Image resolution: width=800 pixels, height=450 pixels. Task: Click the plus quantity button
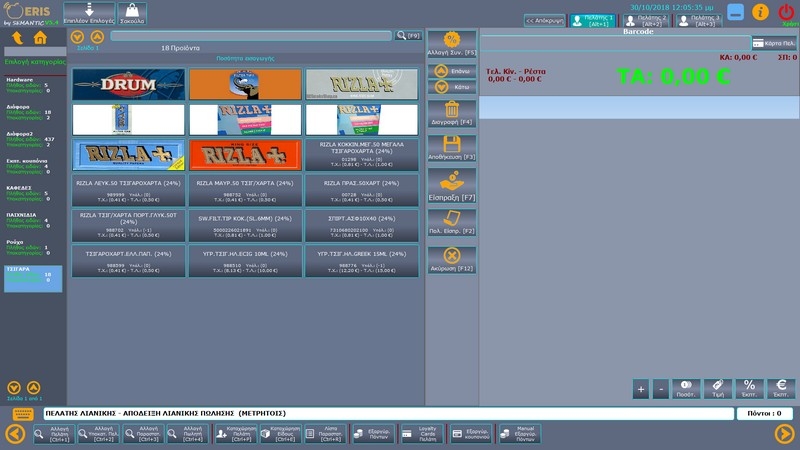641,389
